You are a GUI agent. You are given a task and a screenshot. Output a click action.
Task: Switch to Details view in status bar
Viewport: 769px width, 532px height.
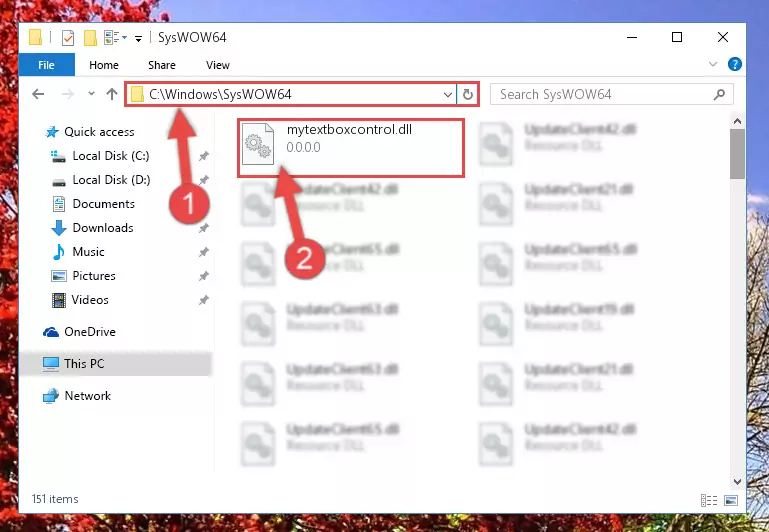709,500
